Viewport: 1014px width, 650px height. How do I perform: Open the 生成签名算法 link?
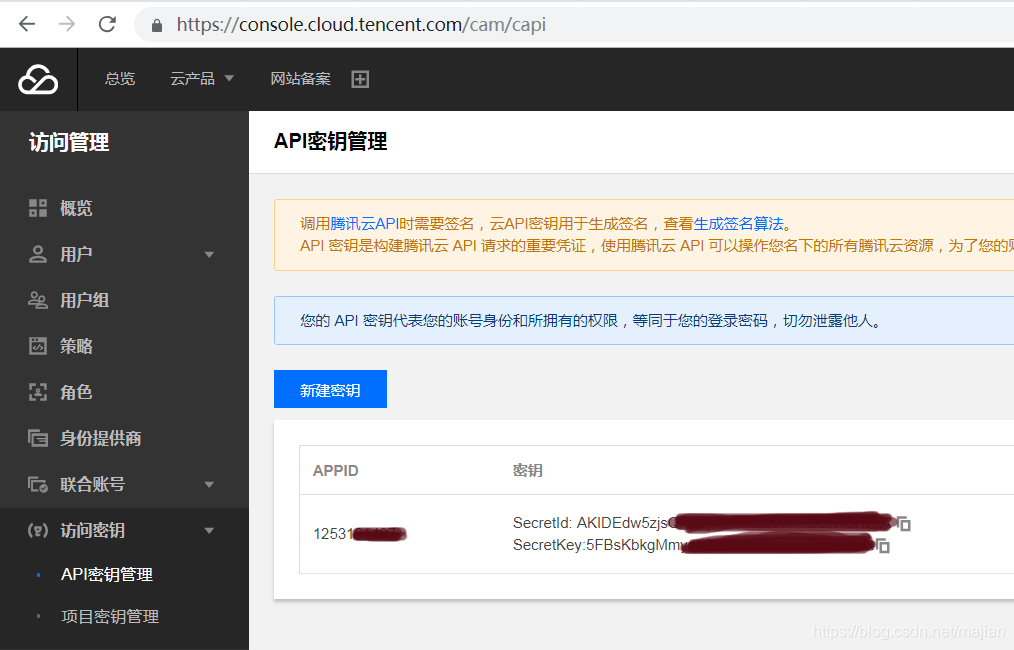click(x=739, y=224)
